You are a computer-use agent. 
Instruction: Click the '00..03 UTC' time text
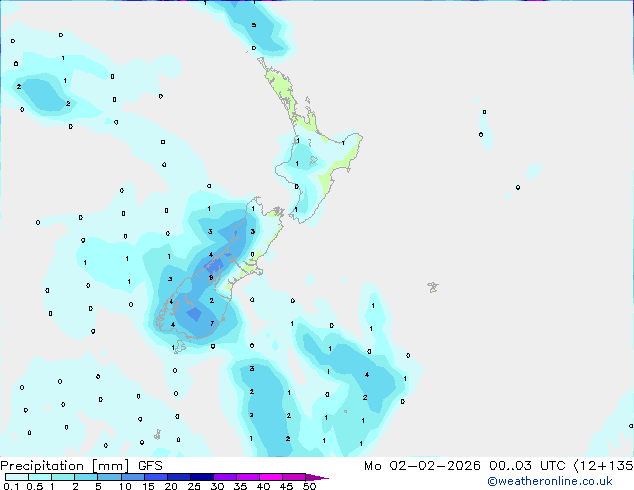click(x=526, y=466)
